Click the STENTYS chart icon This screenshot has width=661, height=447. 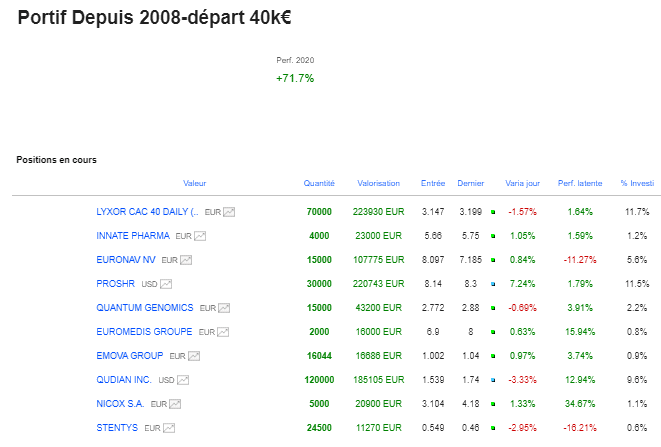pyautogui.click(x=171, y=428)
